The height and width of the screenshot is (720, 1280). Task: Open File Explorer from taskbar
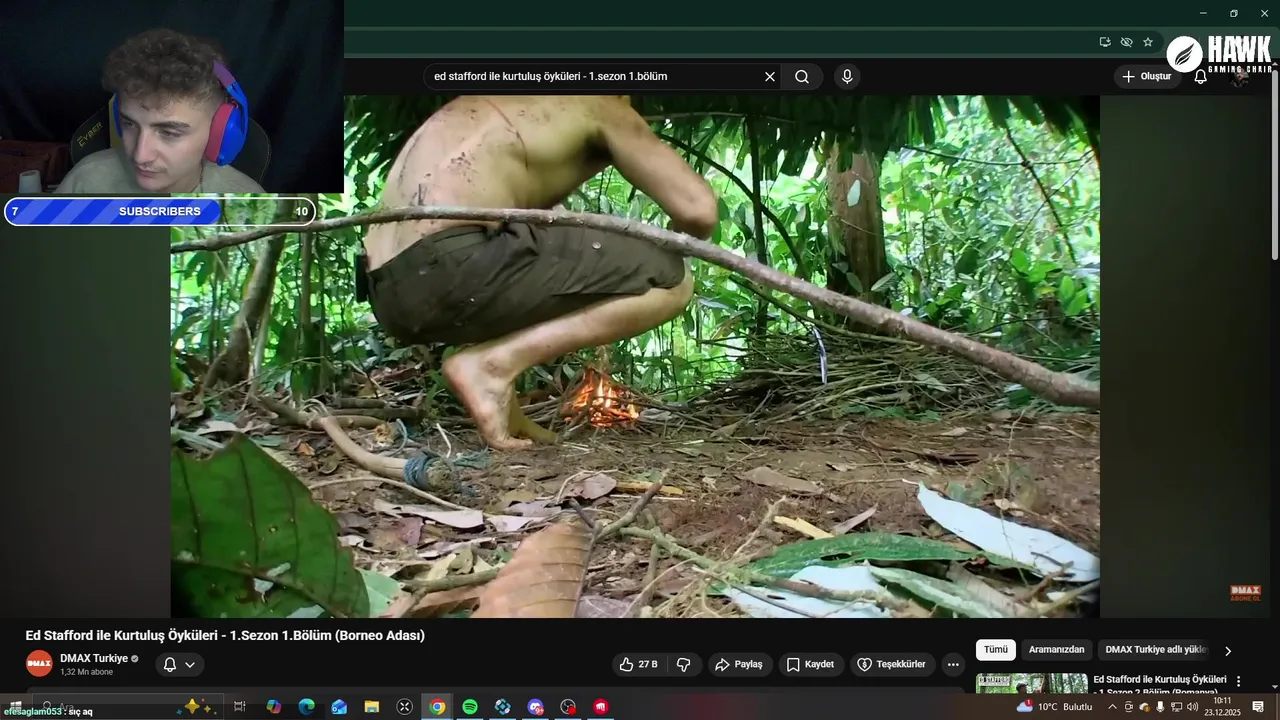pos(372,707)
